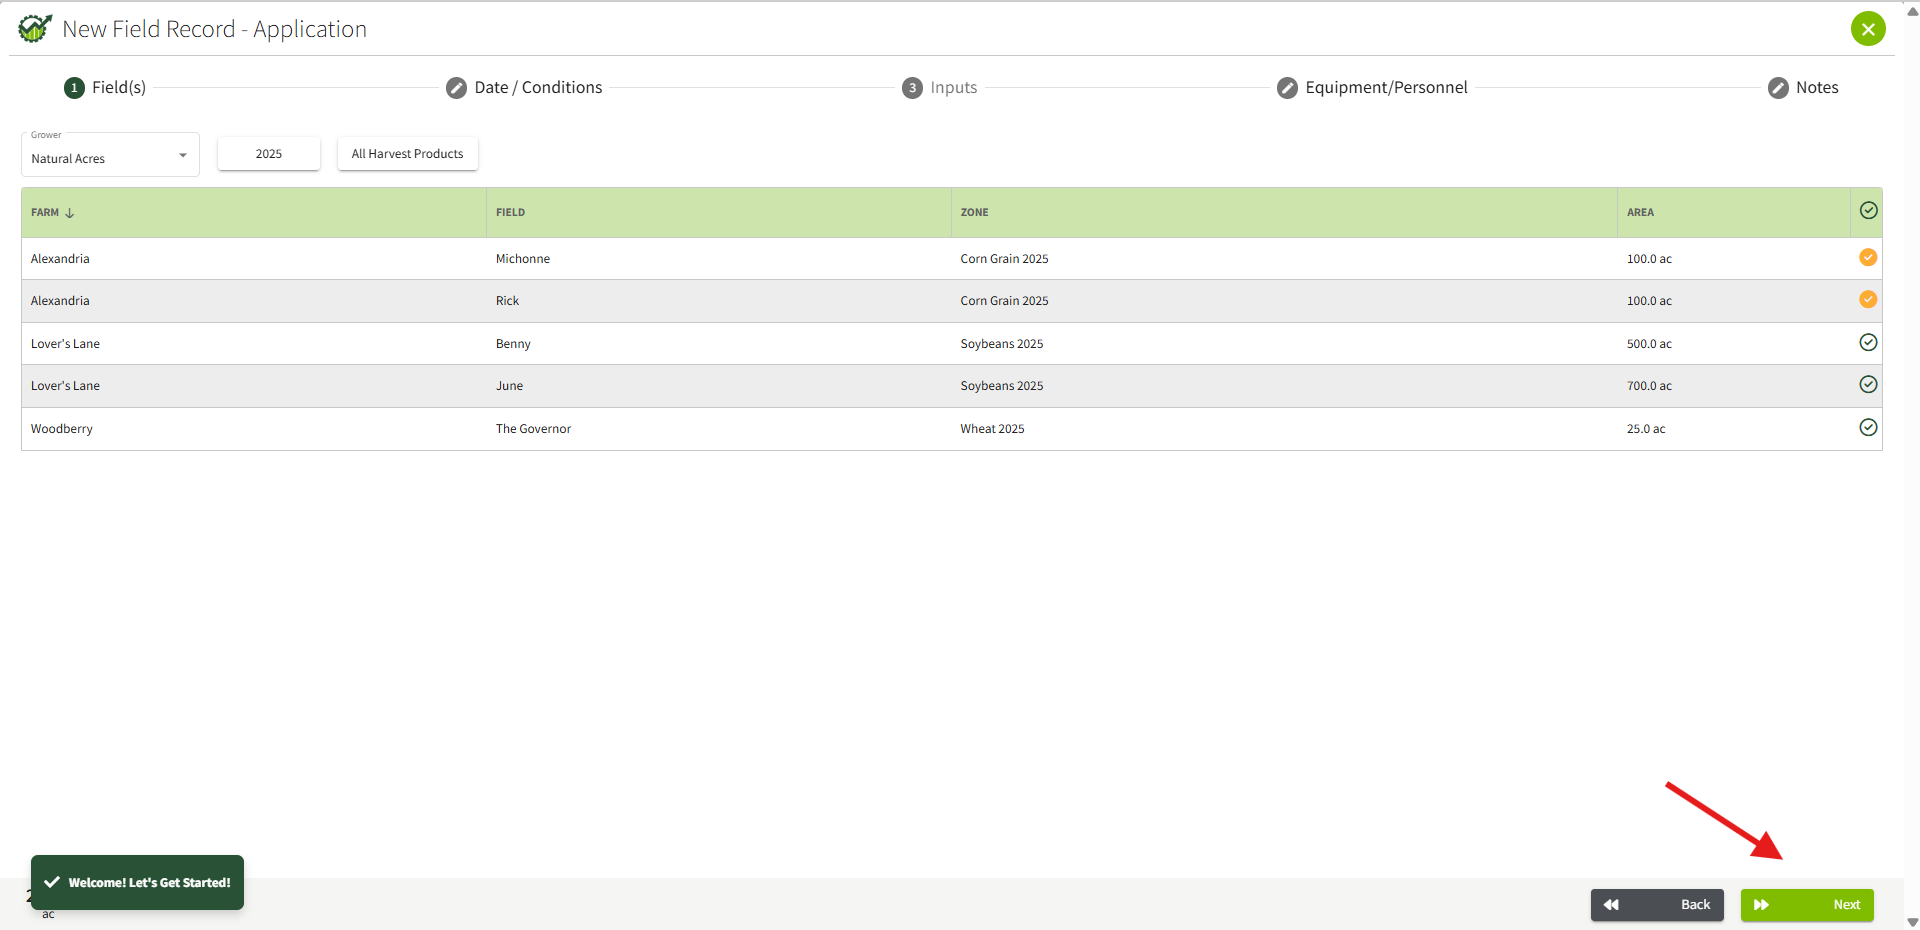This screenshot has width=1920, height=930.
Task: Click the number 3 circle beside Inputs
Action: pyautogui.click(x=912, y=88)
